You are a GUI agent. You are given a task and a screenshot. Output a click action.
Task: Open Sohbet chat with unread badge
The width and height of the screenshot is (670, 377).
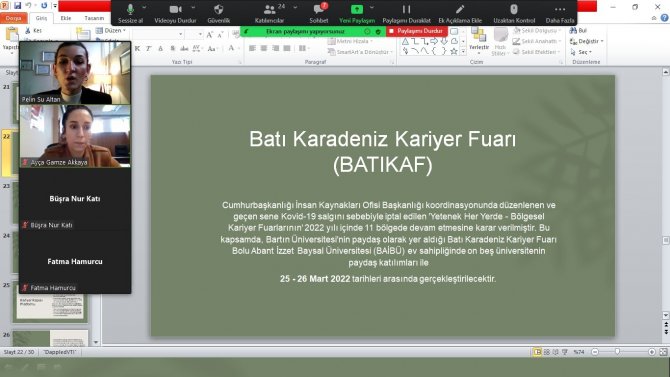[319, 13]
